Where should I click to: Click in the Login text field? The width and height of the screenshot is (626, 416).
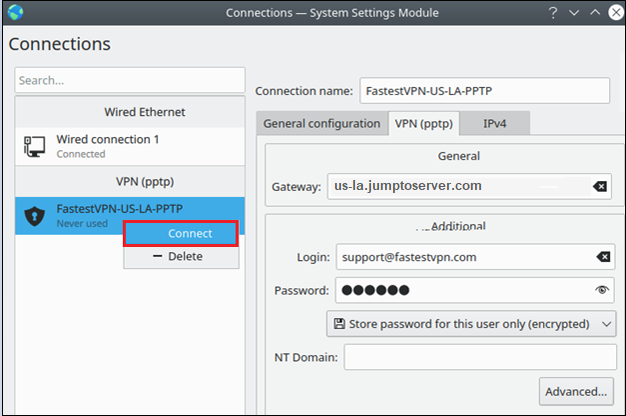click(x=475, y=257)
